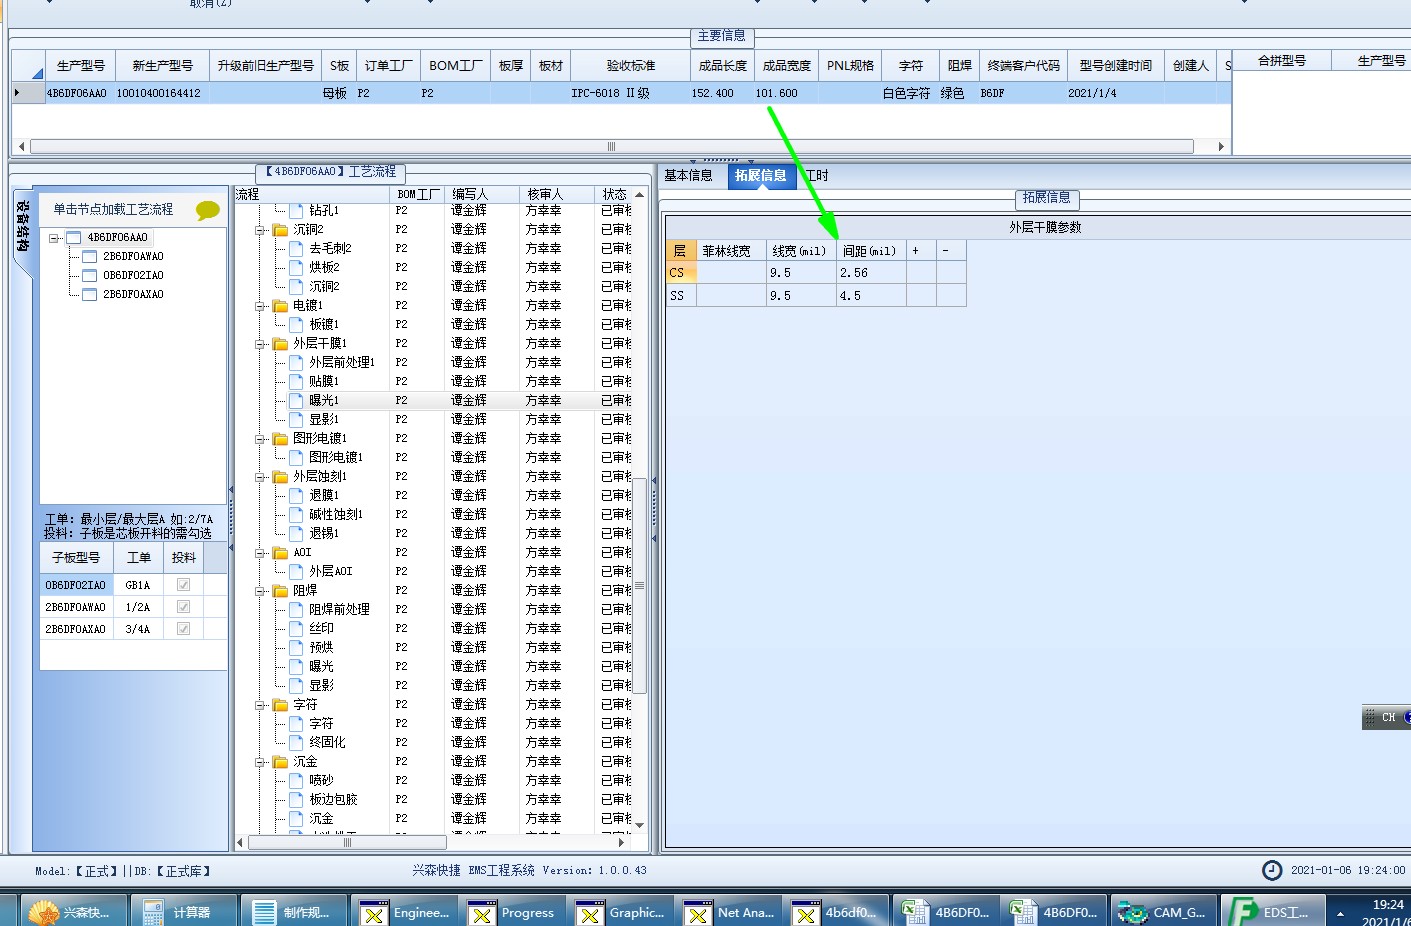This screenshot has height=926, width=1411.
Task: Switch to Enginee taskbar window
Action: tap(405, 912)
